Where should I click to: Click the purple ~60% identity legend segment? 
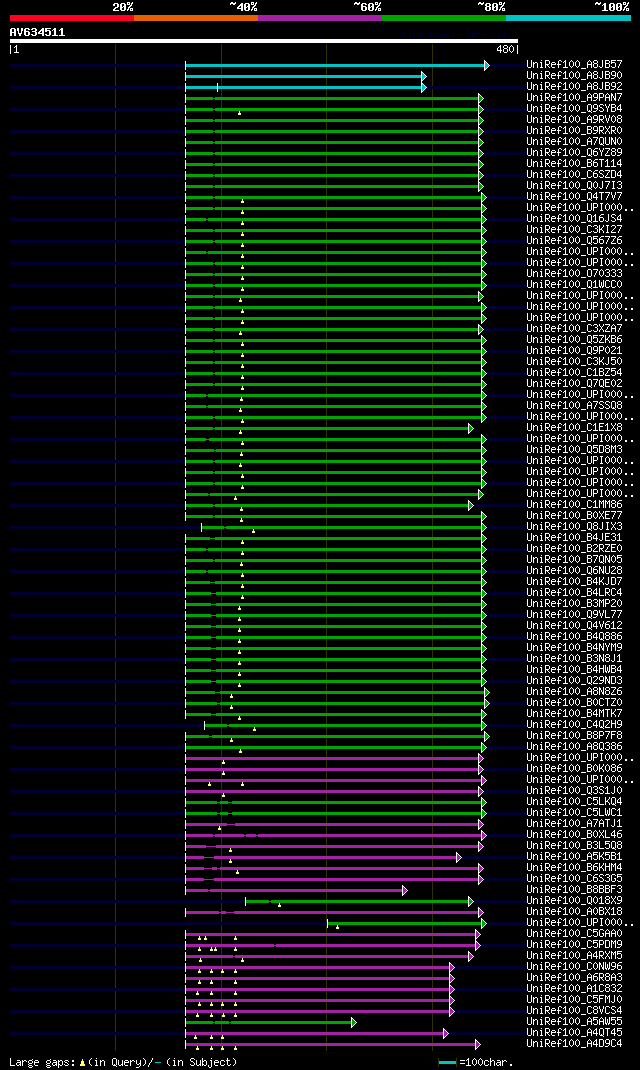click(x=320, y=18)
